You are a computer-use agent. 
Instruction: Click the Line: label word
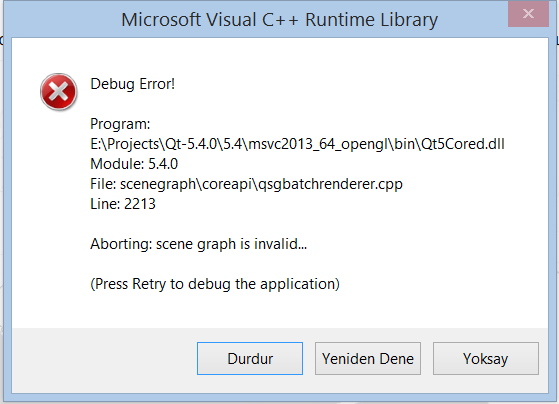point(105,204)
